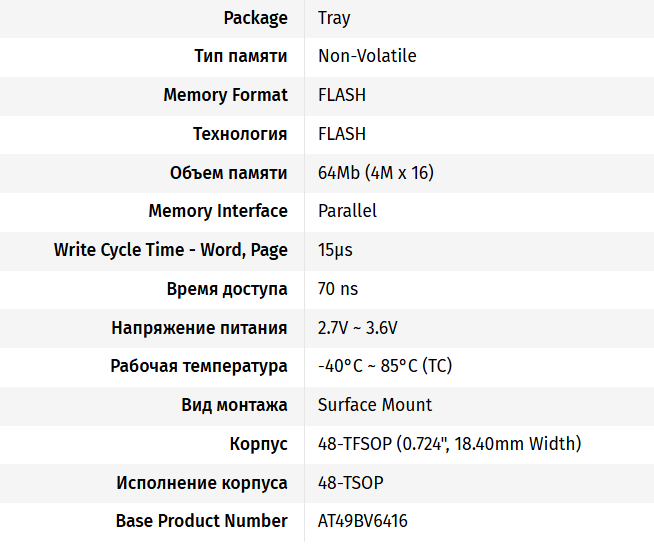Select the "Parallel" interface value
This screenshot has width=654, height=544.
coord(347,211)
